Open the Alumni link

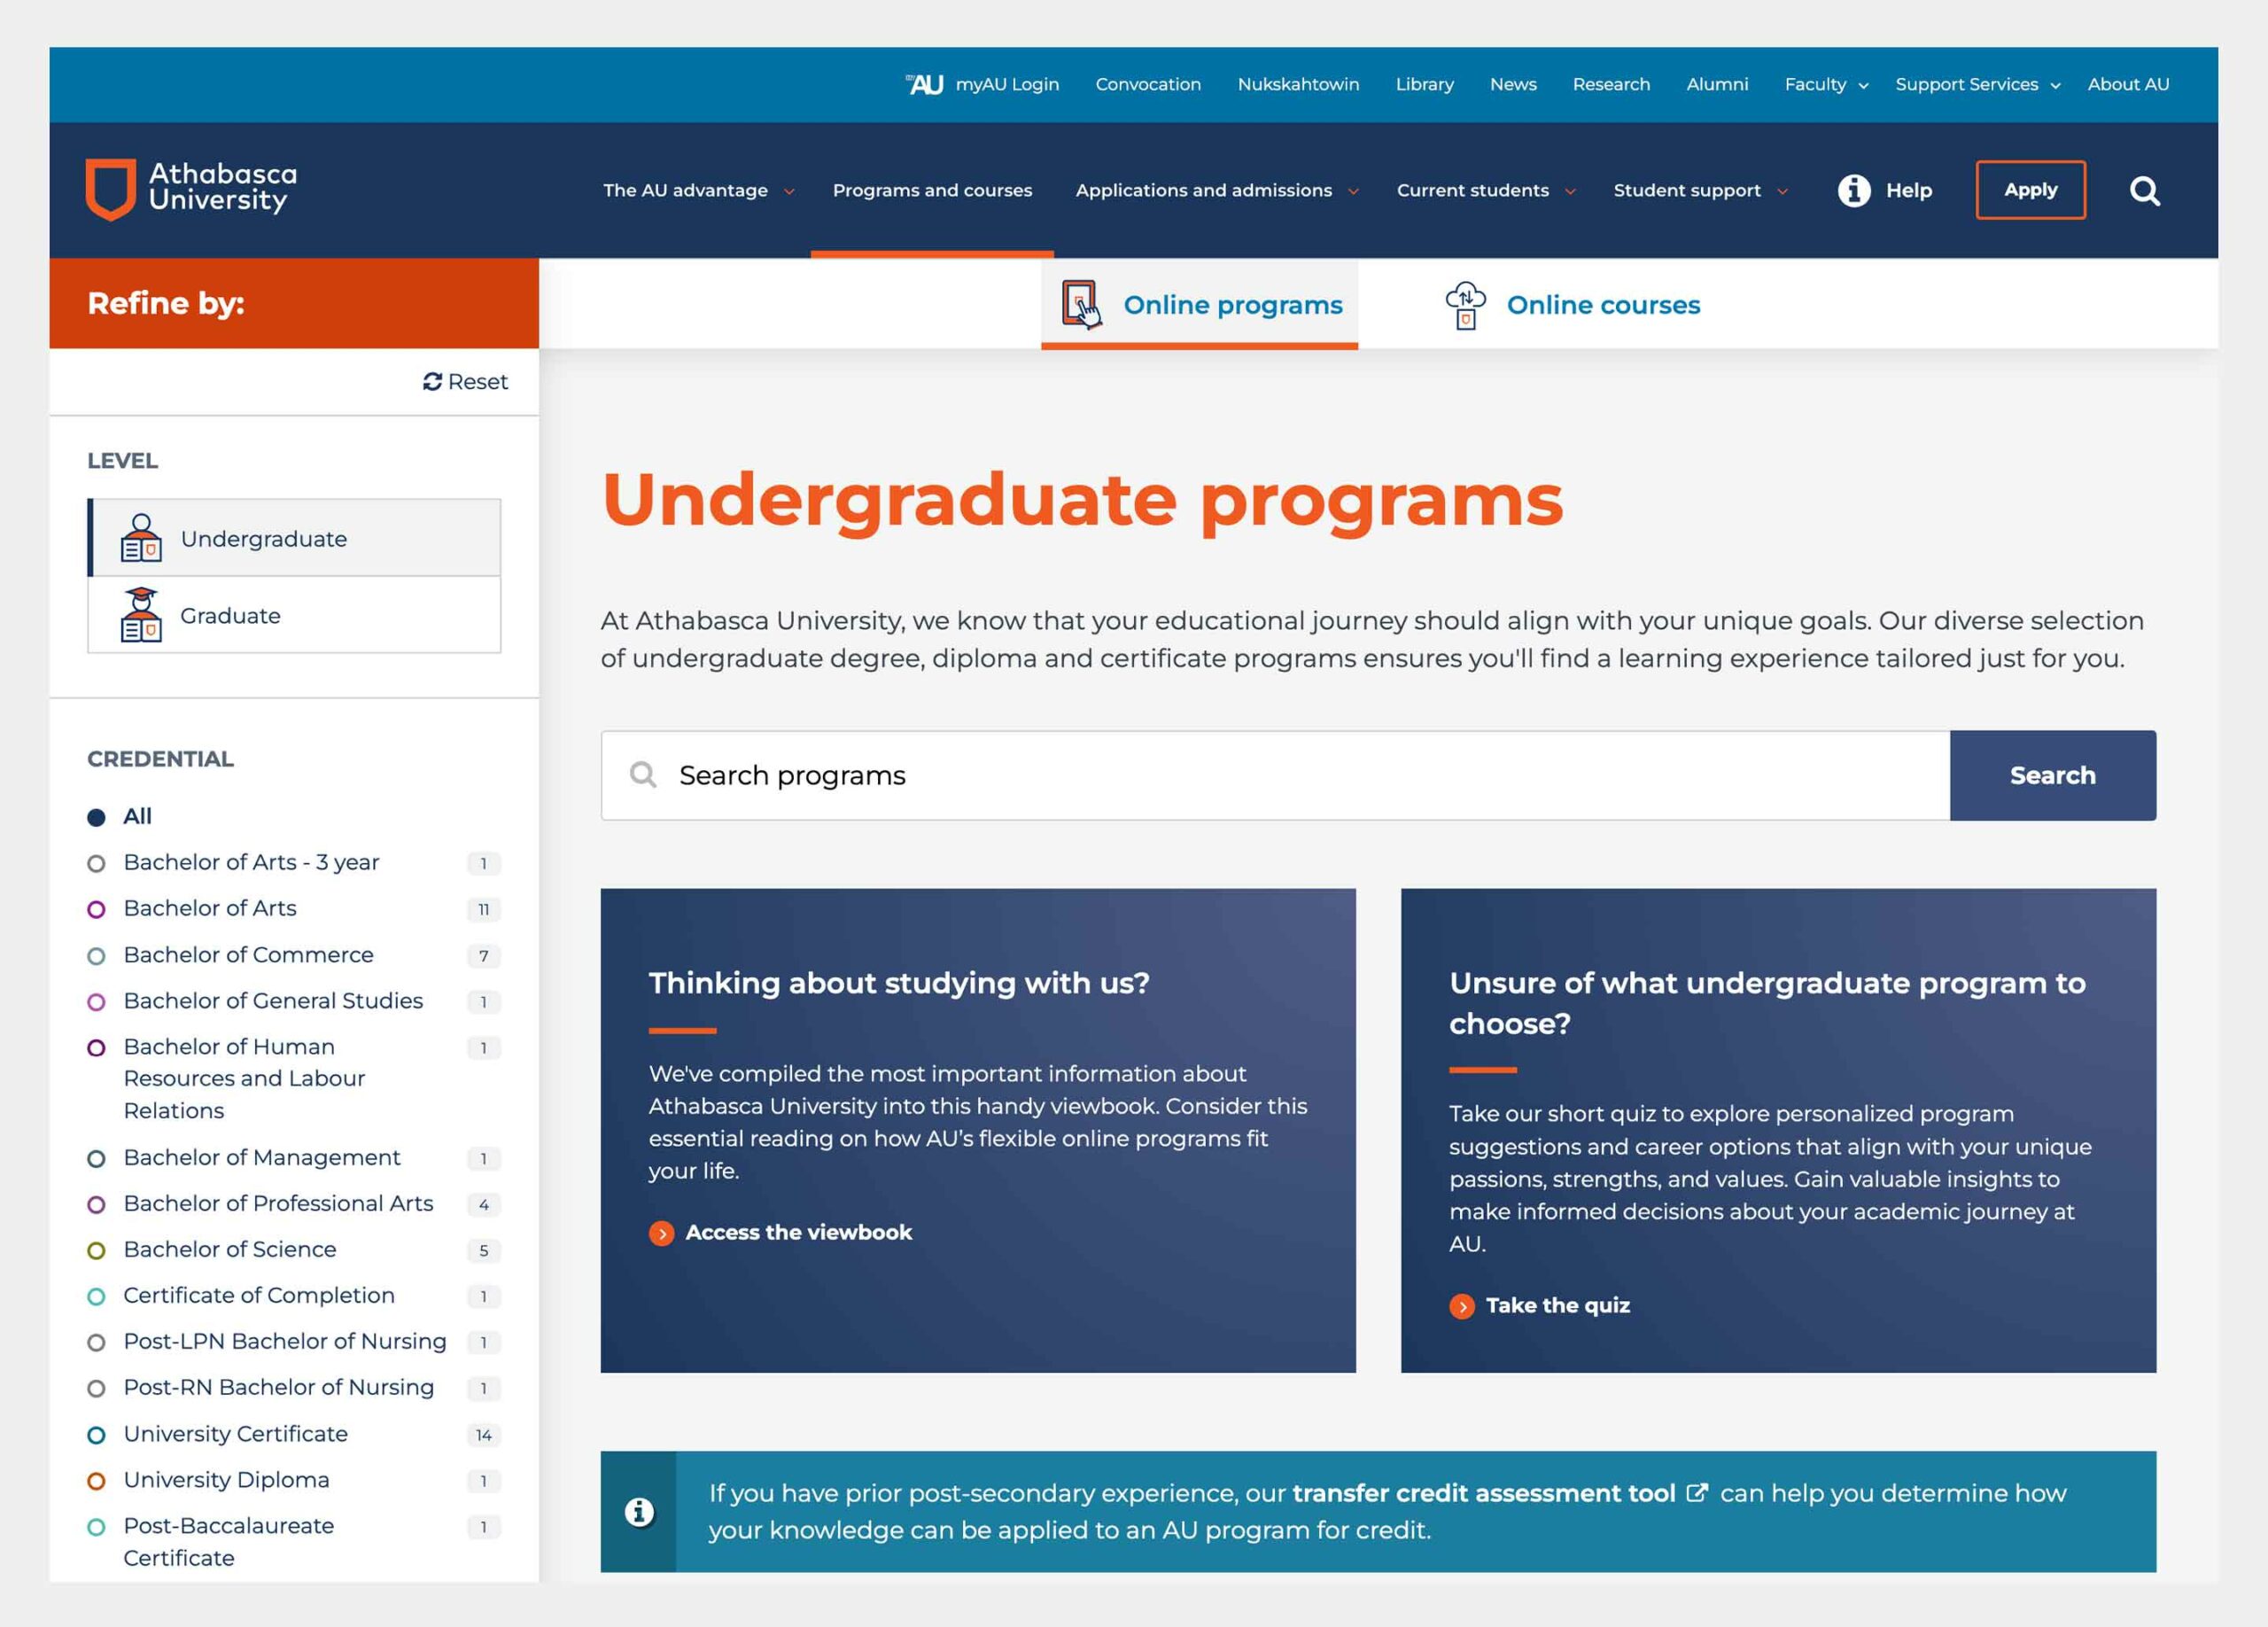tap(1717, 85)
